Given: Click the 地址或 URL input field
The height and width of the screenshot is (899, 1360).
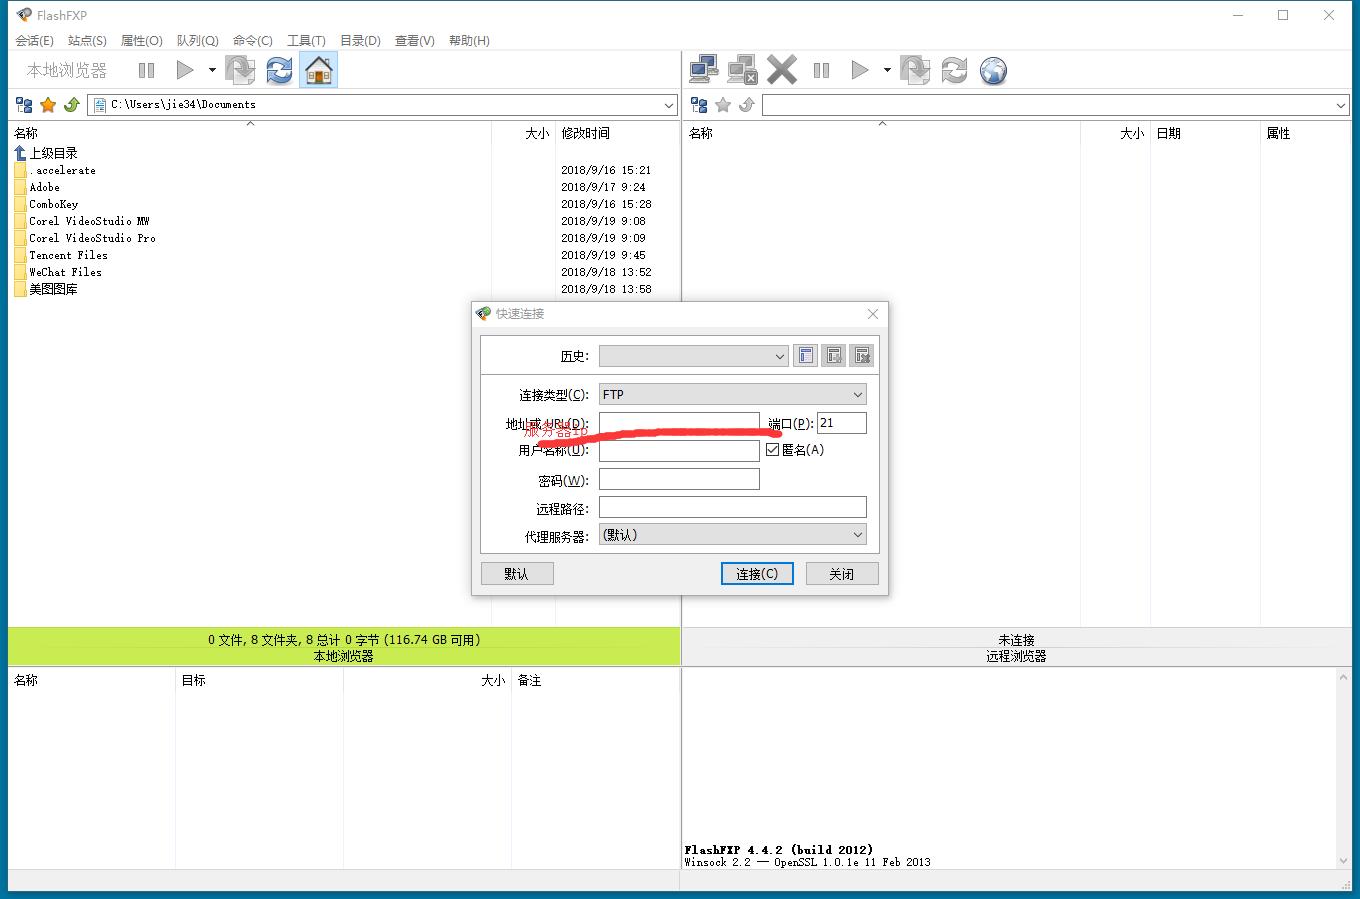Looking at the screenshot, I should (x=679, y=423).
